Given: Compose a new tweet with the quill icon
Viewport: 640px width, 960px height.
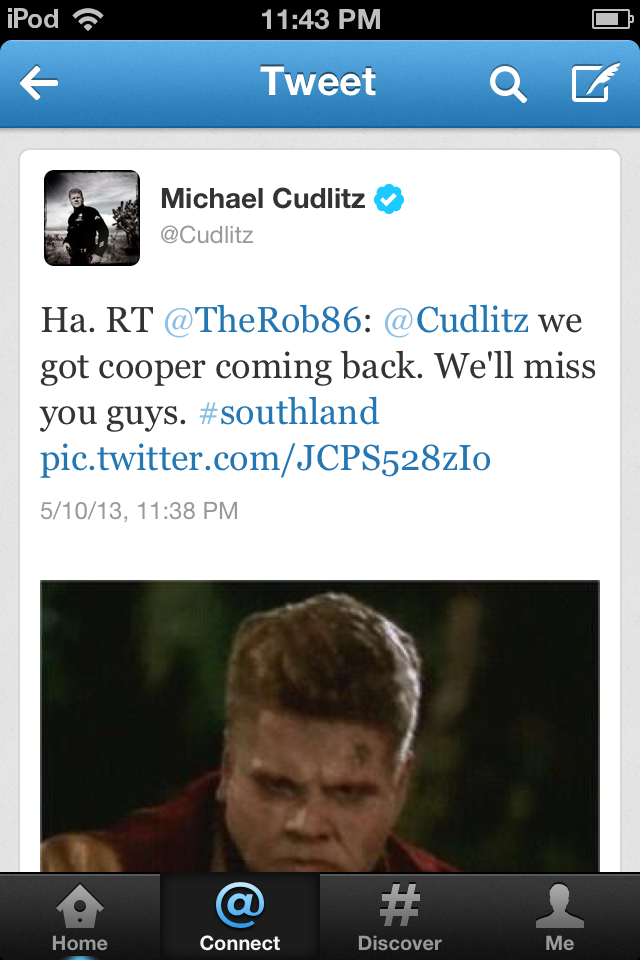Looking at the screenshot, I should (595, 81).
